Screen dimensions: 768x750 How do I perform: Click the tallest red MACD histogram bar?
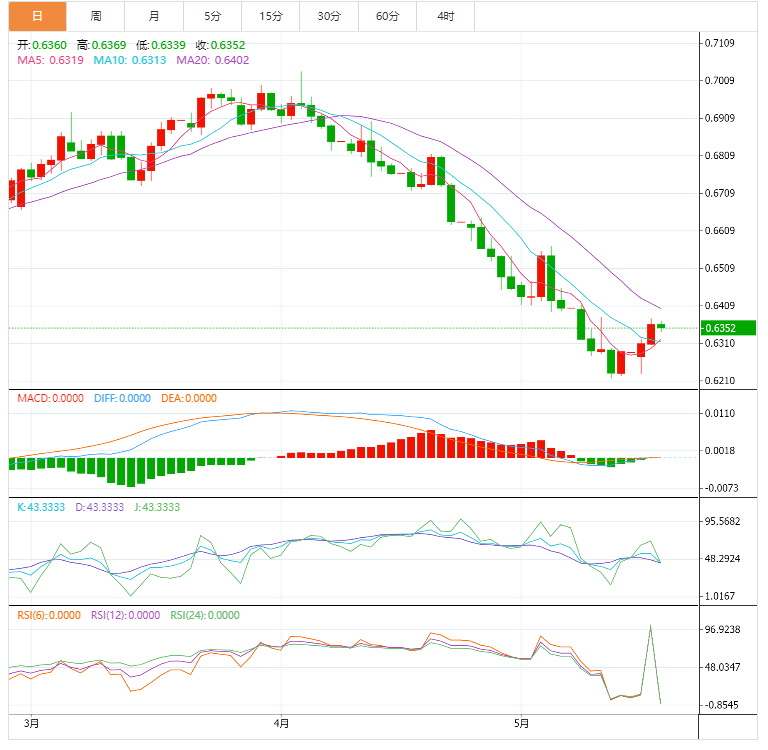tap(431, 444)
